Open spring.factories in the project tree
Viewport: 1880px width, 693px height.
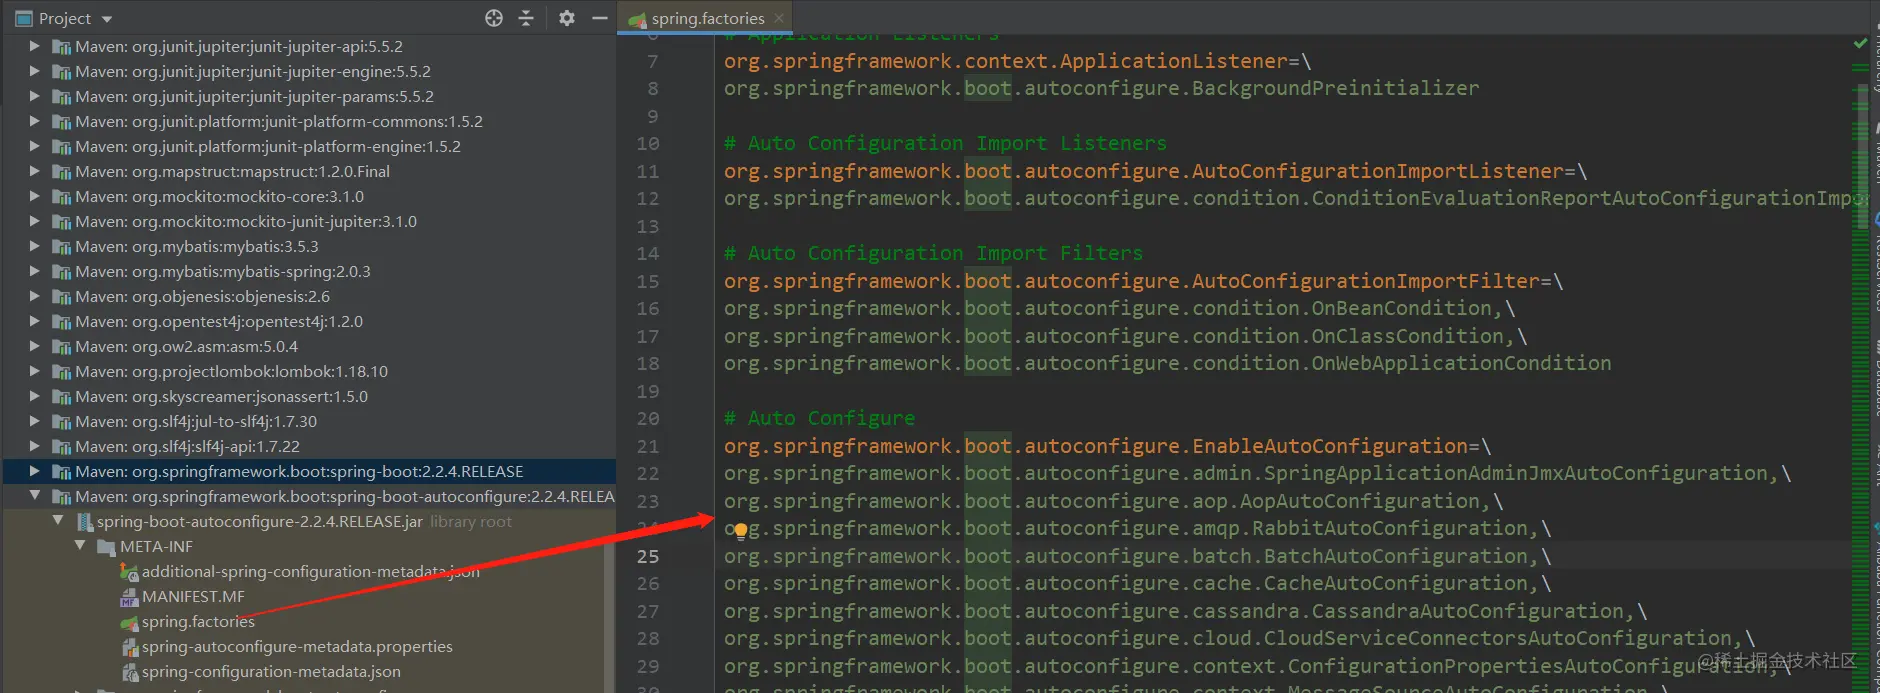pyautogui.click(x=198, y=621)
